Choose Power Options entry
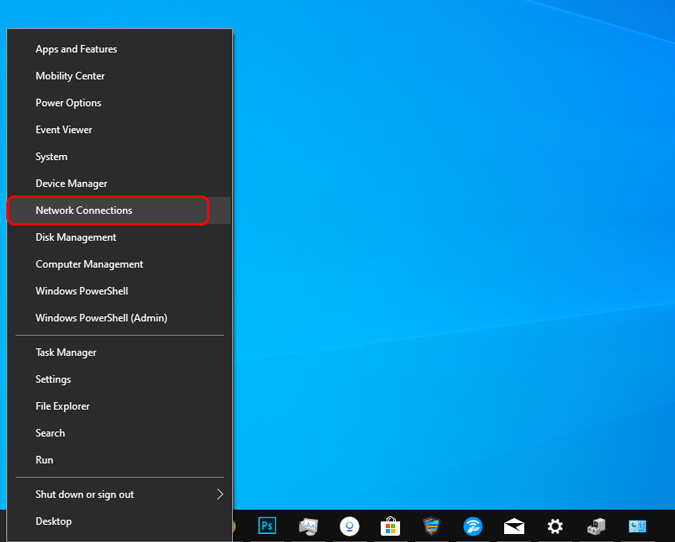The height and width of the screenshot is (542, 675). click(119, 103)
